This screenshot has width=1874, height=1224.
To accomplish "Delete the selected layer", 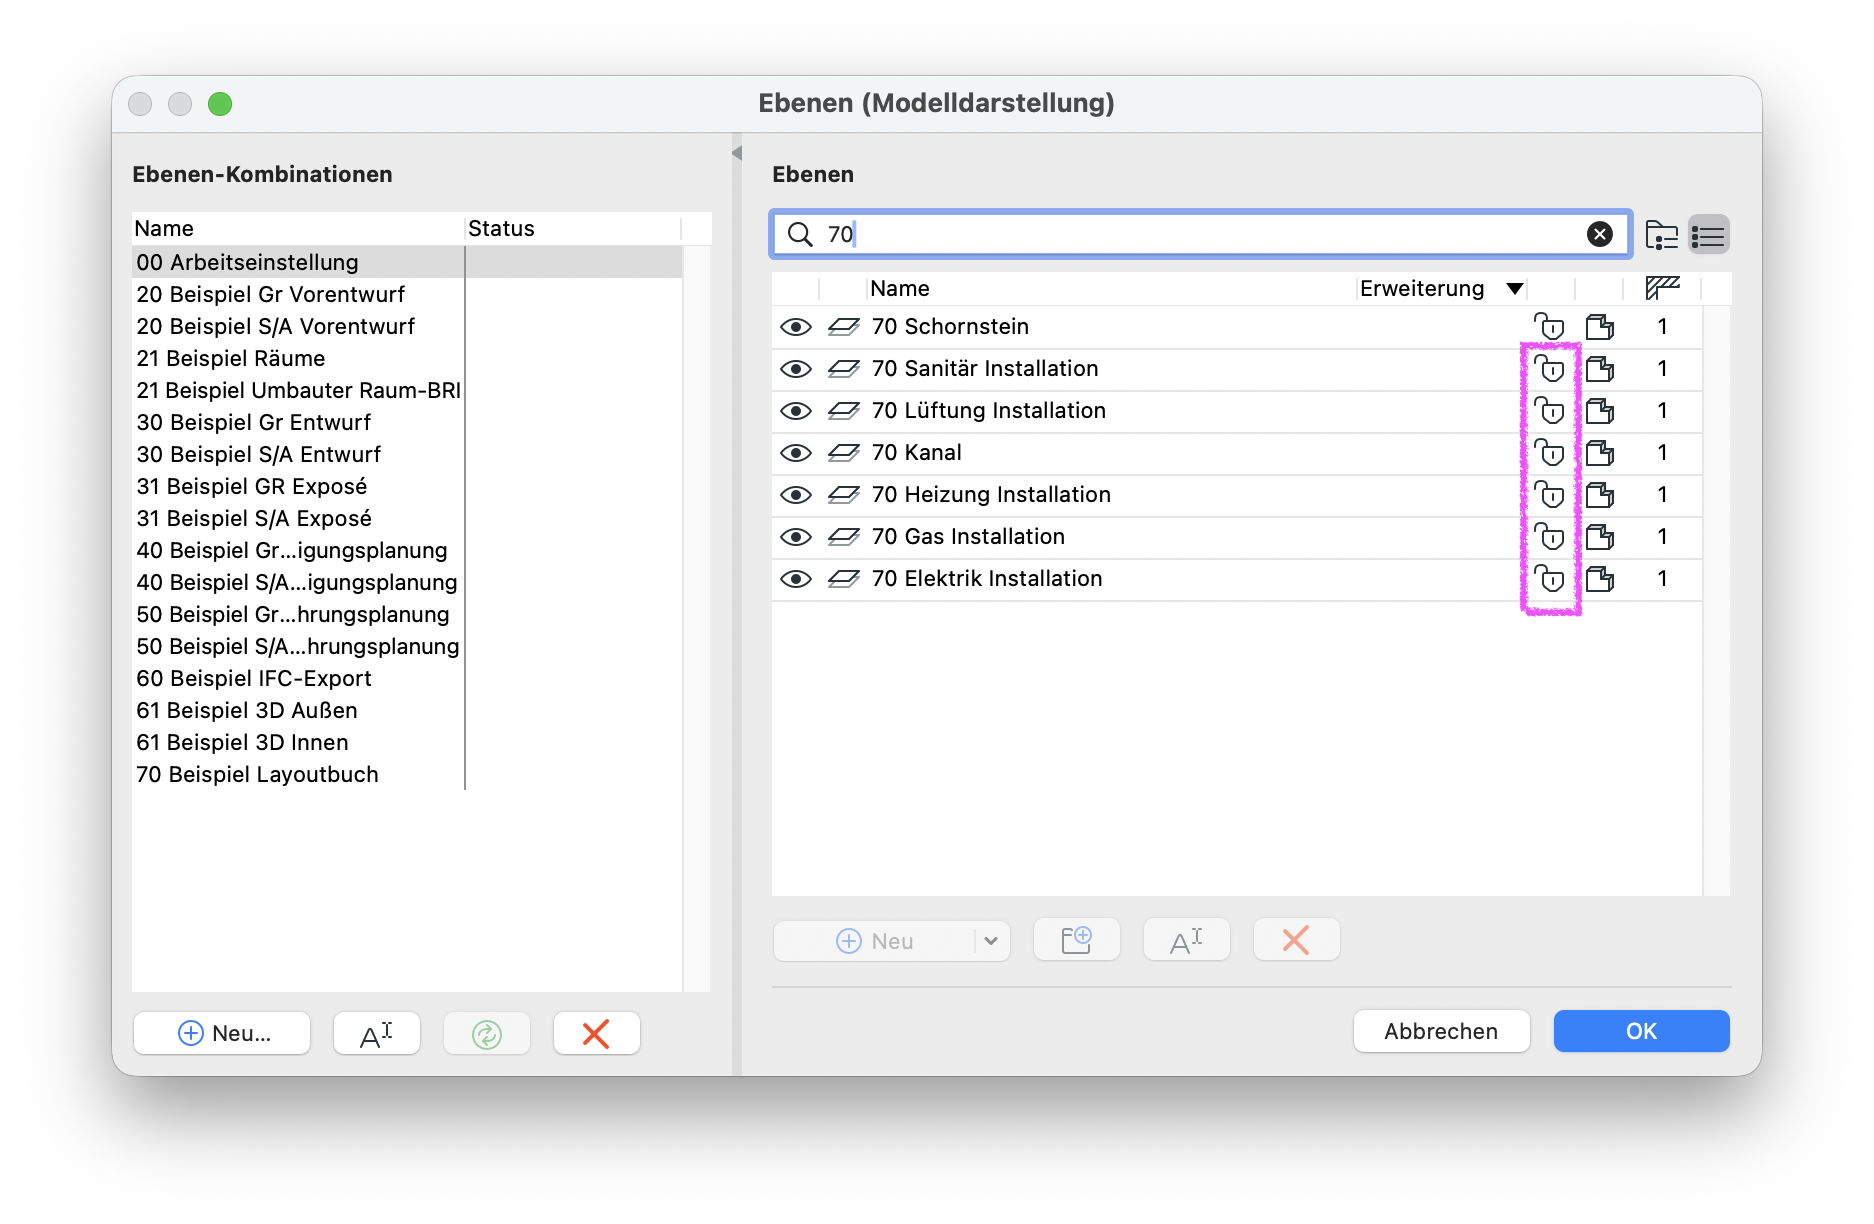I will pos(1297,940).
